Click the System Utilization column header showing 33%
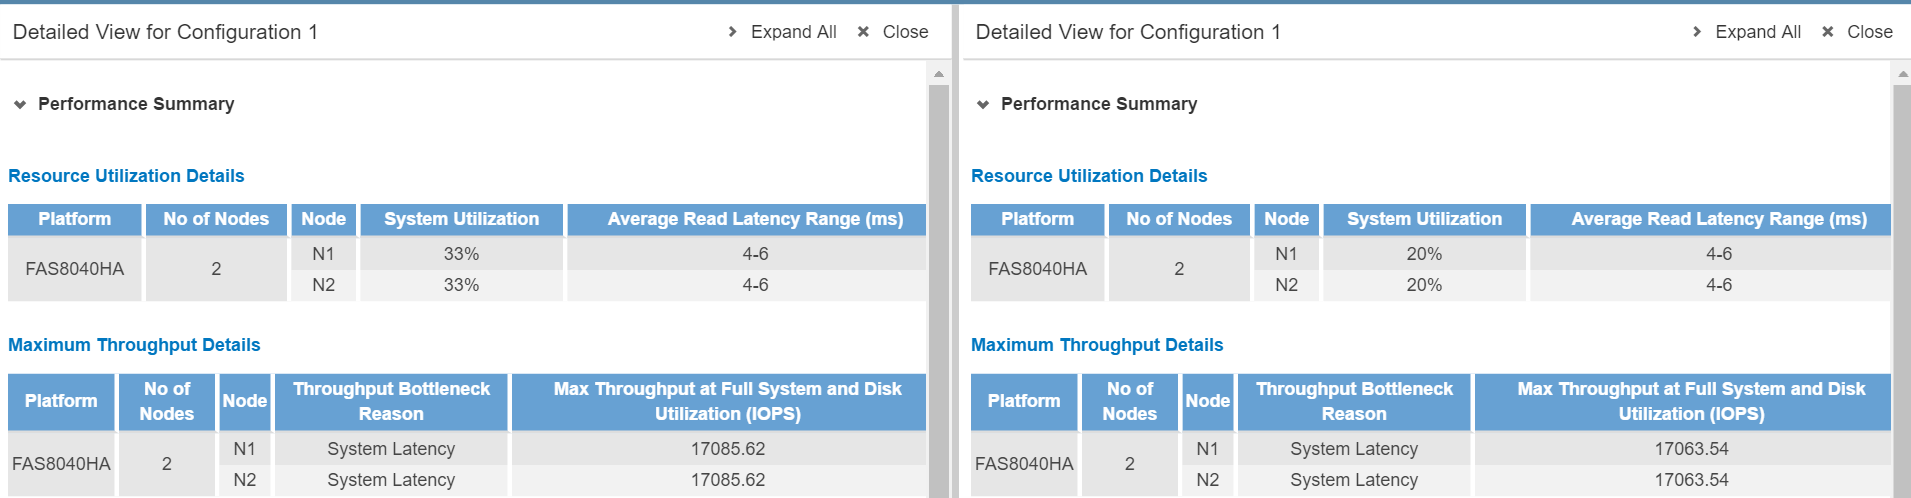 [461, 219]
